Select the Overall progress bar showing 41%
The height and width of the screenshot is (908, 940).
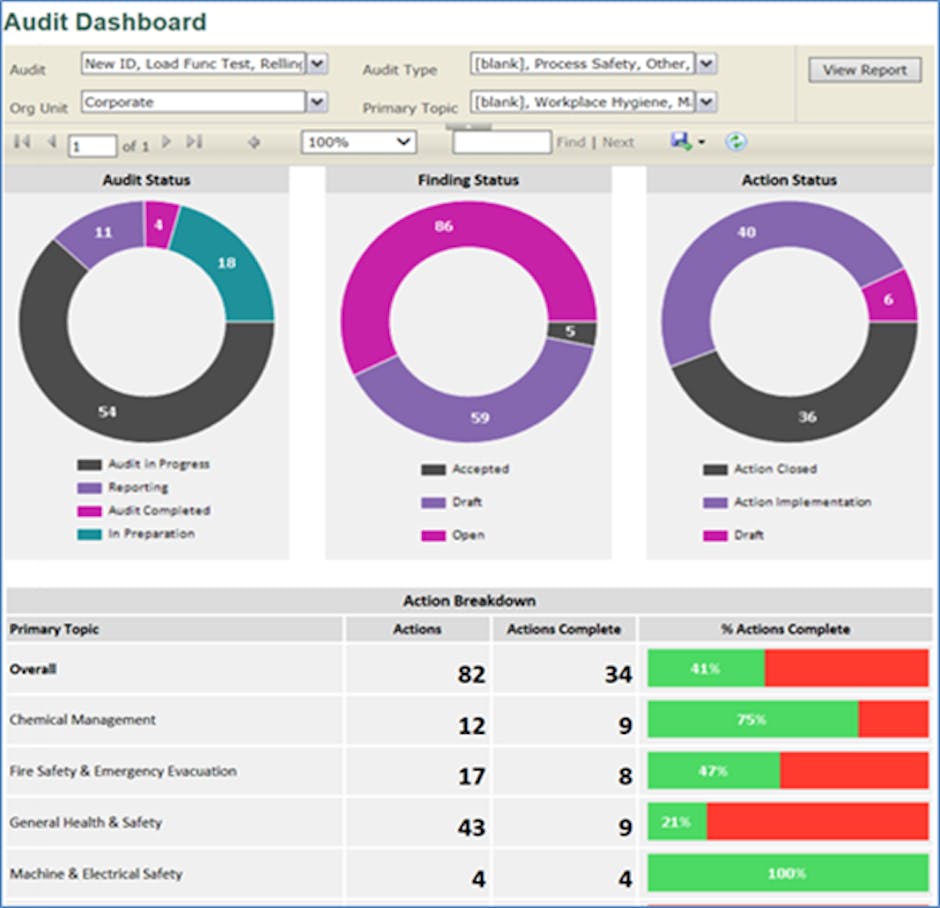pyautogui.click(x=786, y=669)
